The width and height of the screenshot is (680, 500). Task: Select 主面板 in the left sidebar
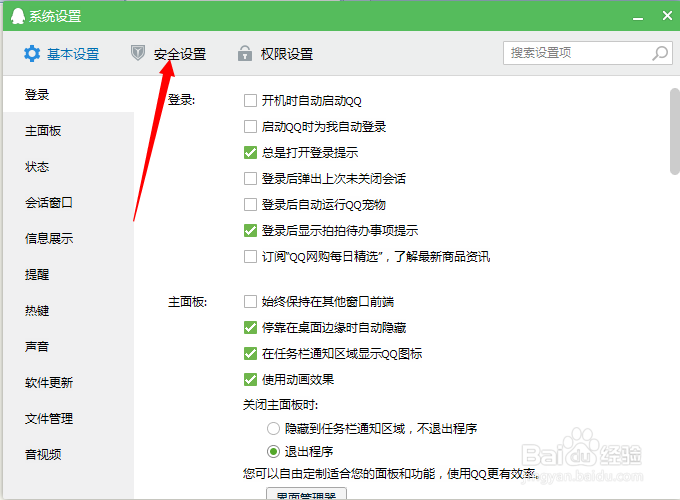[69, 131]
